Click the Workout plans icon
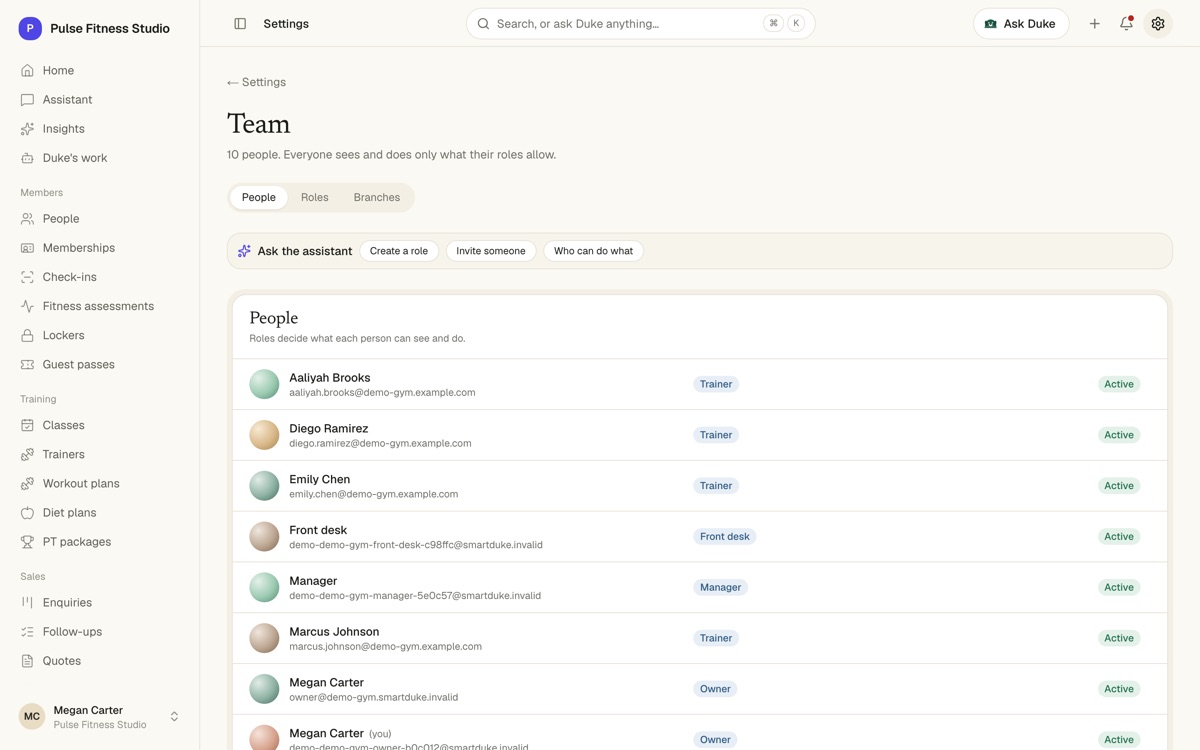 click(x=27, y=484)
